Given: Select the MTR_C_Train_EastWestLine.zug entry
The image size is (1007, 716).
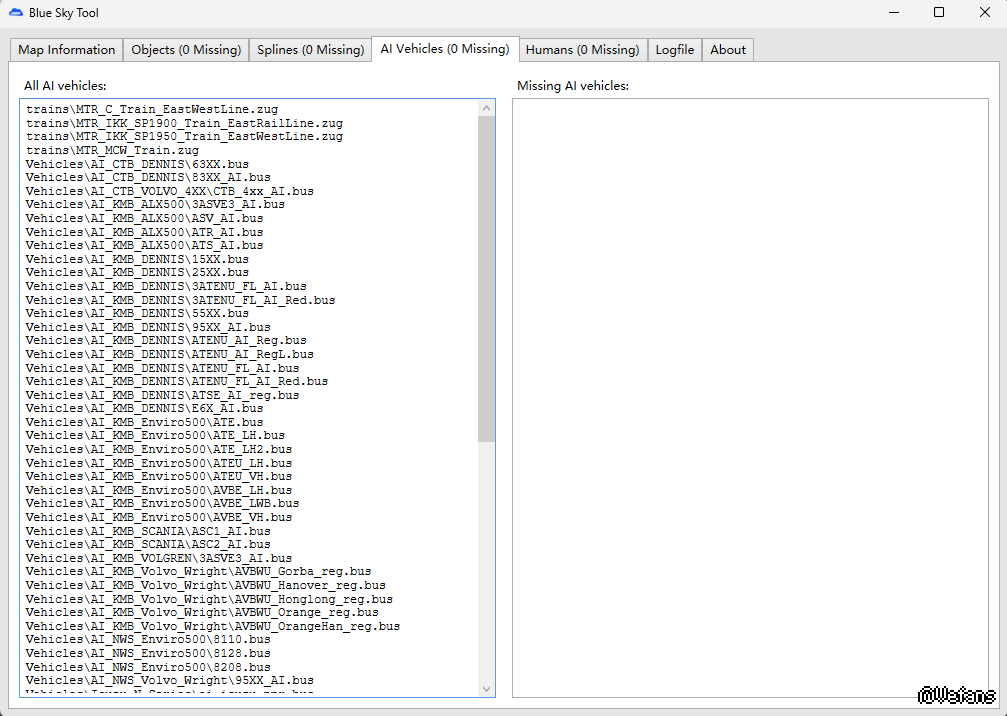Looking at the screenshot, I should click(x=152, y=109).
